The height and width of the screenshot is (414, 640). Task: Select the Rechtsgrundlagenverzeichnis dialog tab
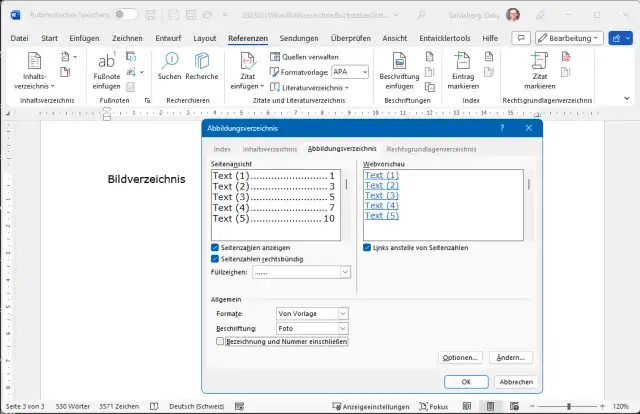coord(431,148)
